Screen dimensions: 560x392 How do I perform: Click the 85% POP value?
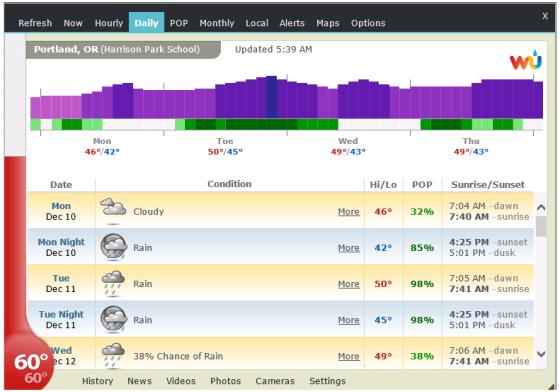pyautogui.click(x=422, y=248)
